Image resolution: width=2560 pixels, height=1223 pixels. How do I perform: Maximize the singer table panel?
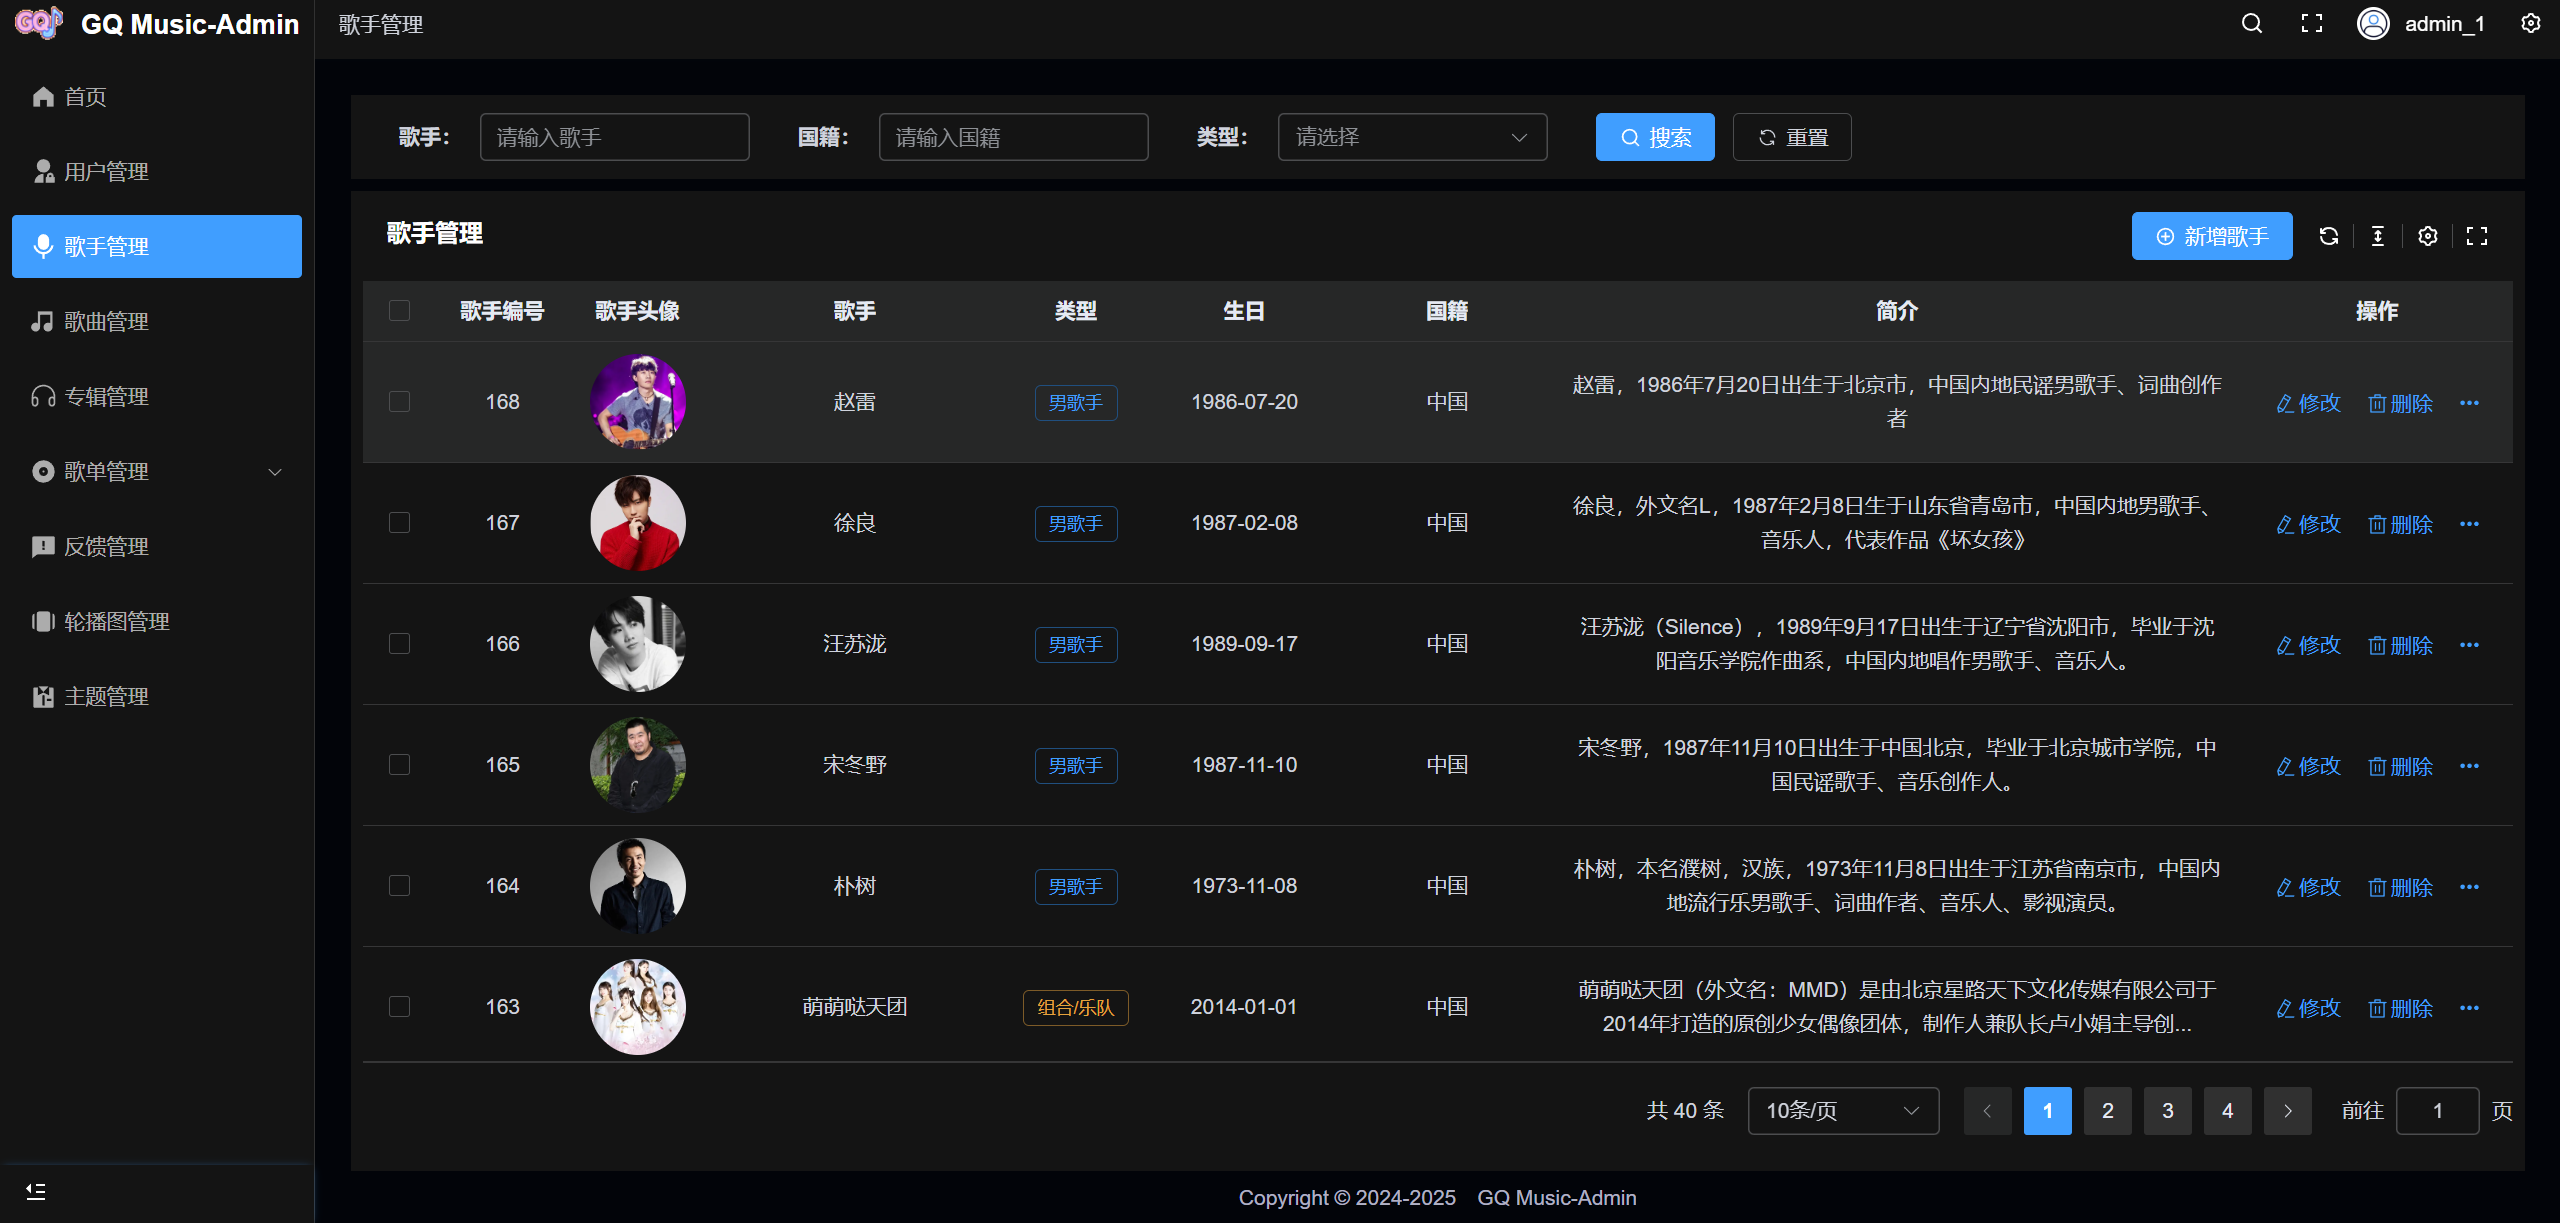point(2476,236)
